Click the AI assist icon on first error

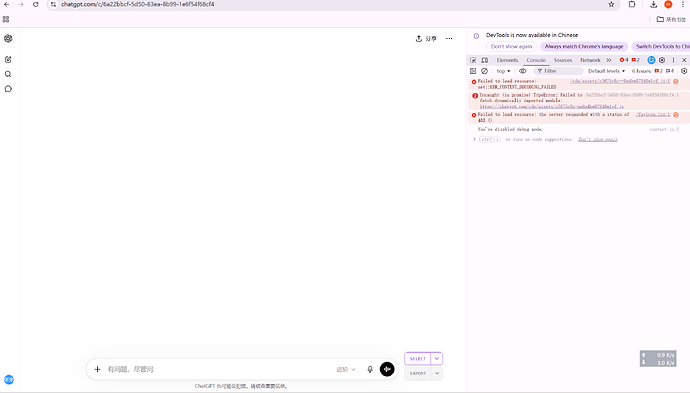676,81
